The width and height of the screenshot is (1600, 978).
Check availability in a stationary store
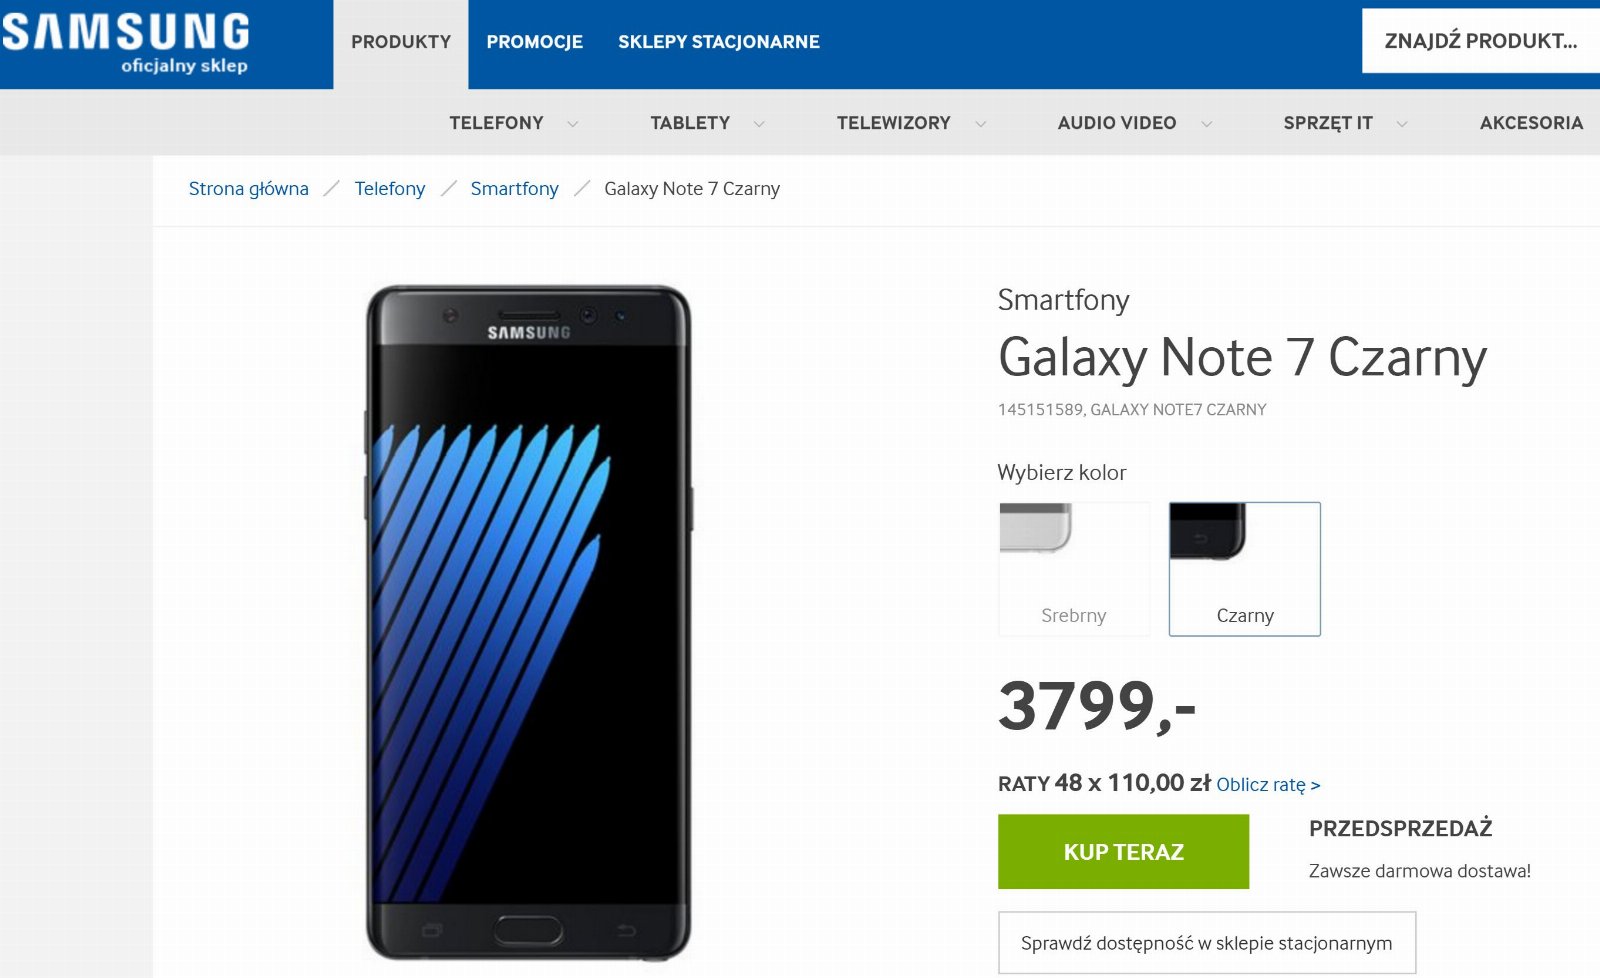[1207, 943]
